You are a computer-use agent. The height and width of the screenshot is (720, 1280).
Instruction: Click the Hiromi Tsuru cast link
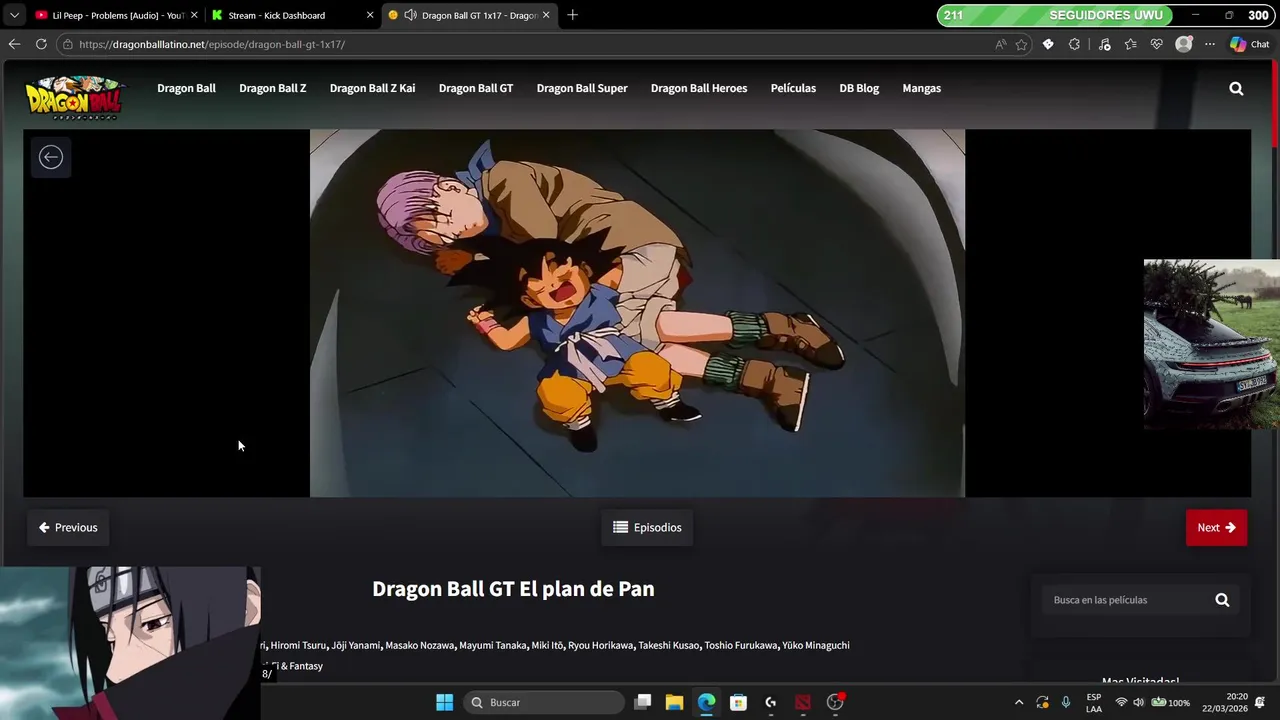[x=298, y=645]
